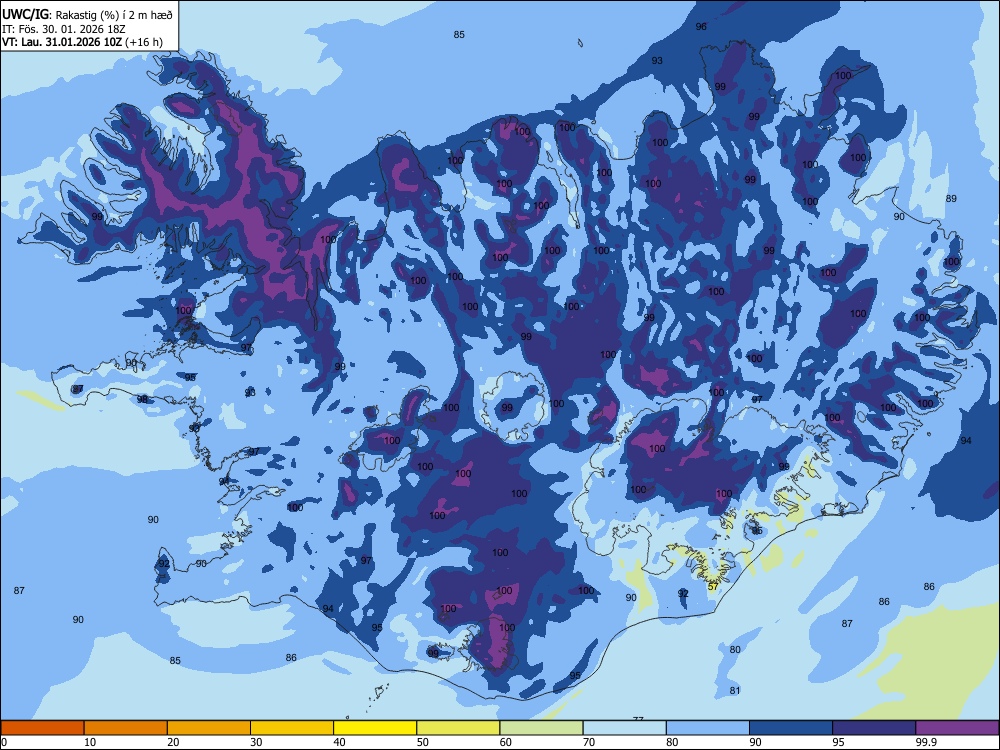Click the '30' legend tick label
Viewport: 1000px width, 750px height.
click(256, 742)
